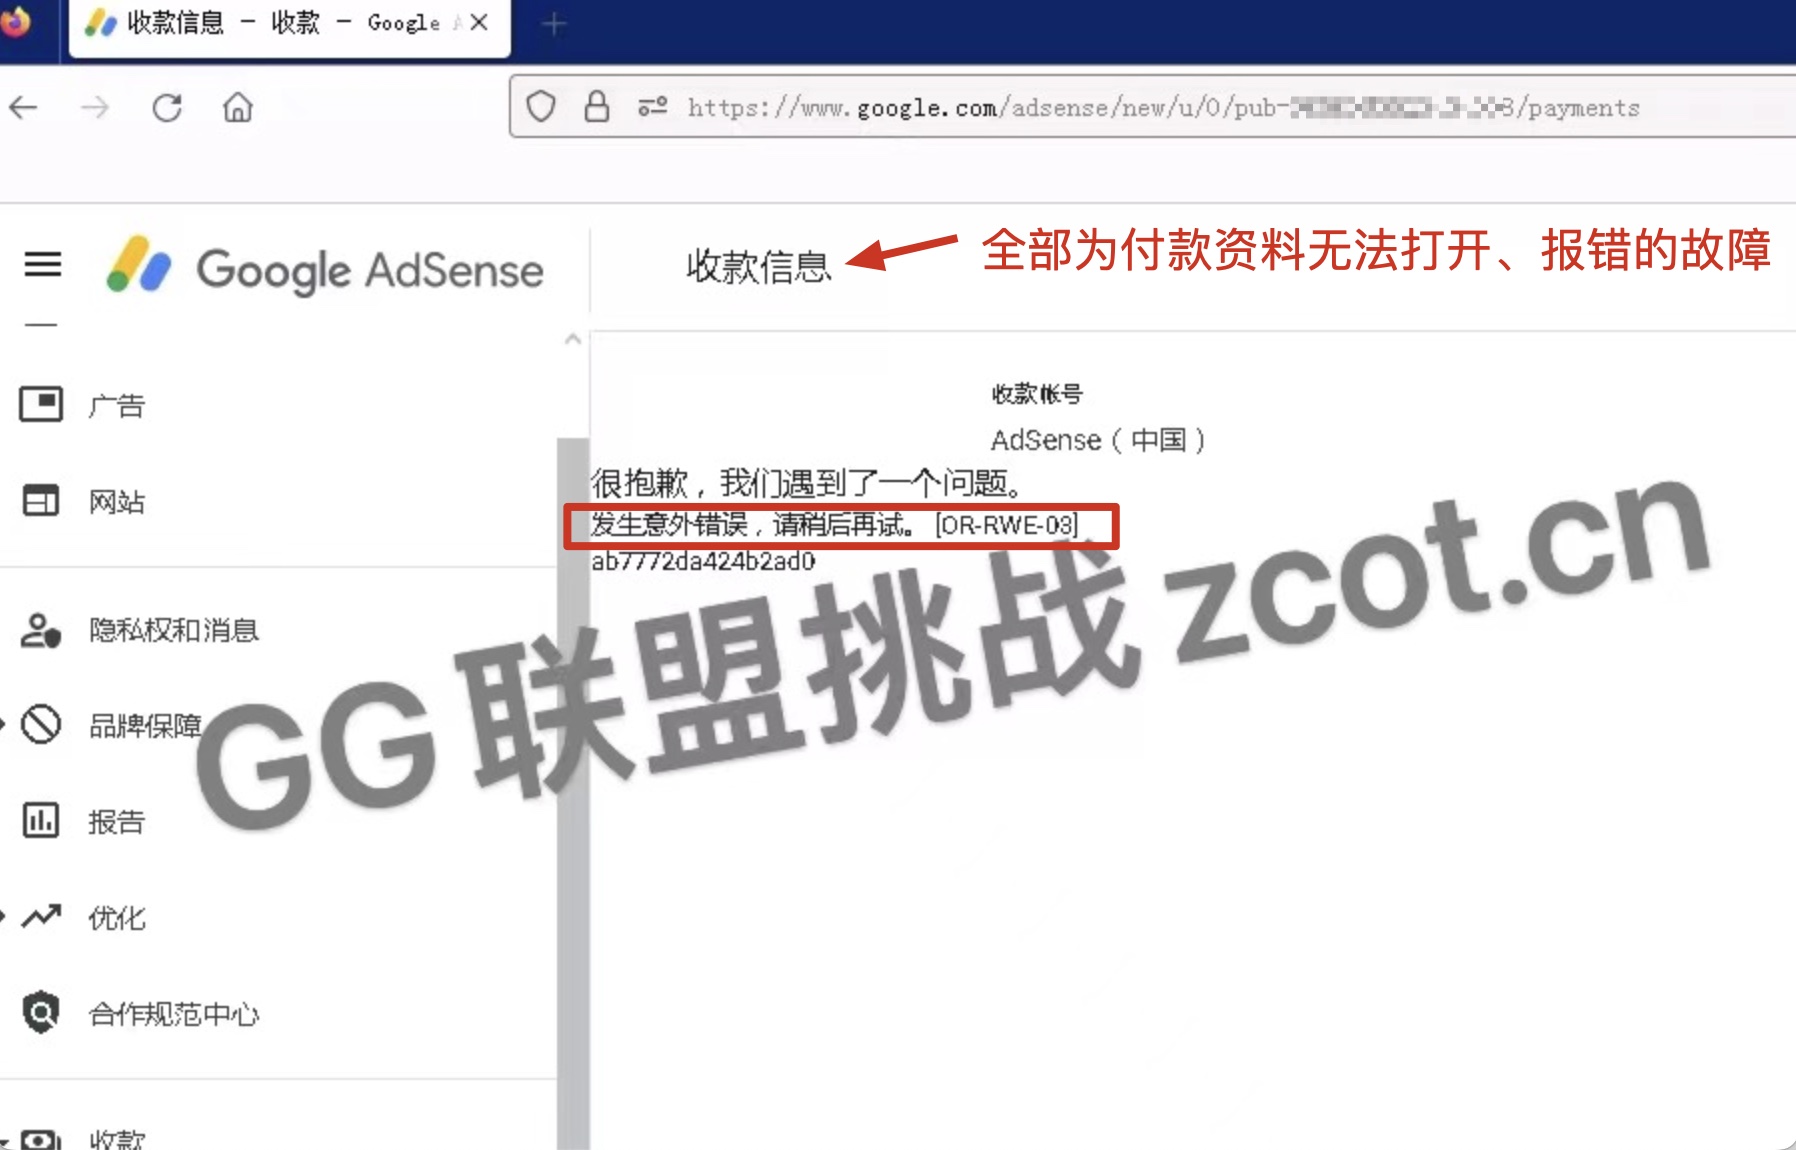This screenshot has width=1796, height=1150.
Task: Open a new browser tab
Action: click(554, 24)
